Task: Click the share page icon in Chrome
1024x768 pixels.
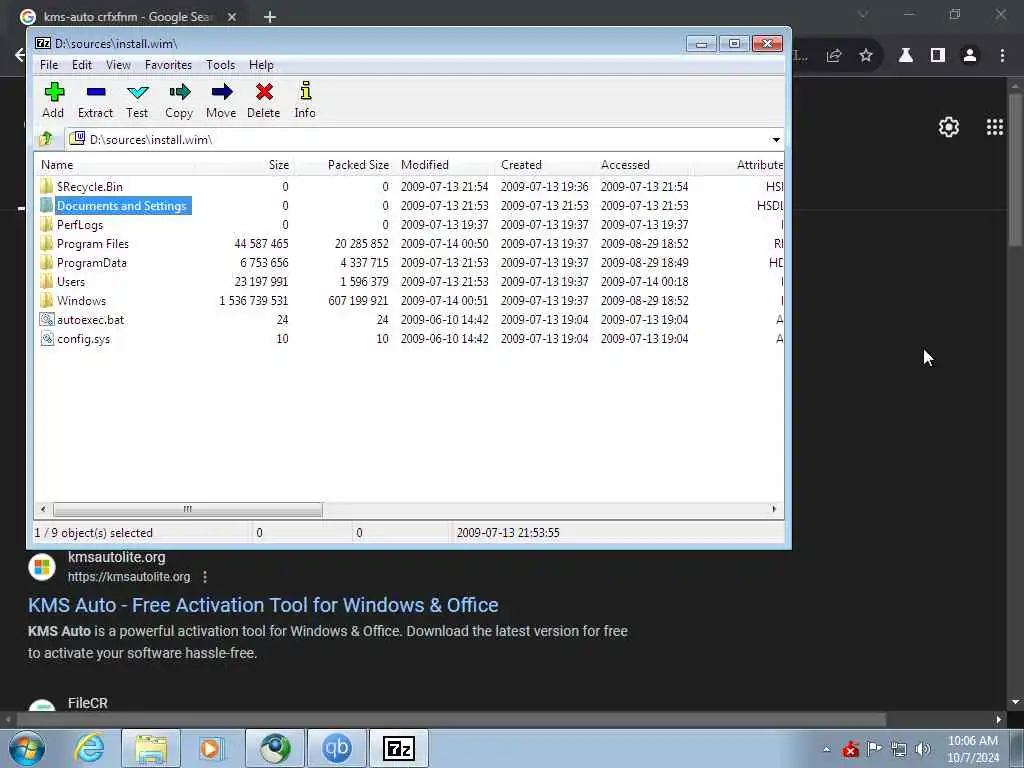Action: (x=833, y=56)
